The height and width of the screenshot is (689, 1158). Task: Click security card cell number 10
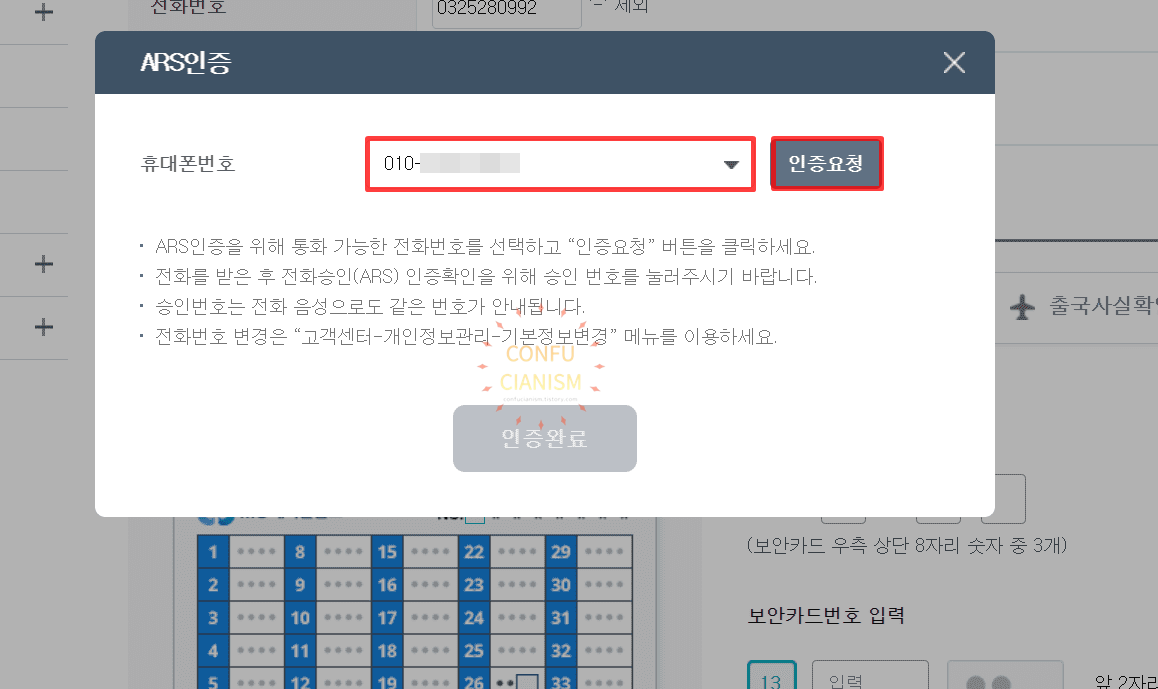point(300,617)
